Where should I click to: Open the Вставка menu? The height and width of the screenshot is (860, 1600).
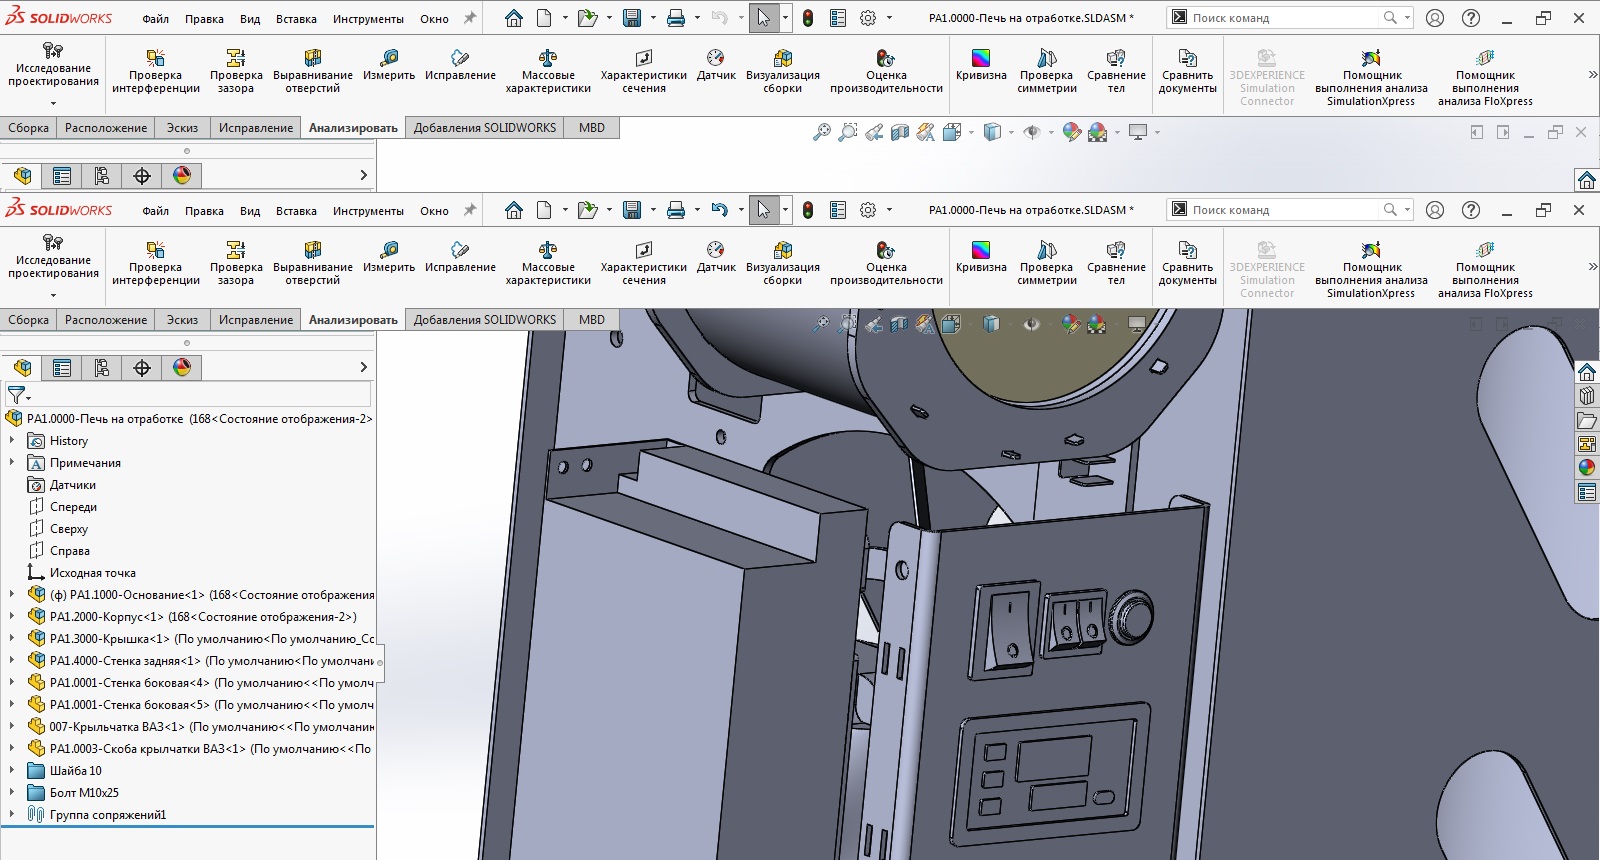coord(296,211)
